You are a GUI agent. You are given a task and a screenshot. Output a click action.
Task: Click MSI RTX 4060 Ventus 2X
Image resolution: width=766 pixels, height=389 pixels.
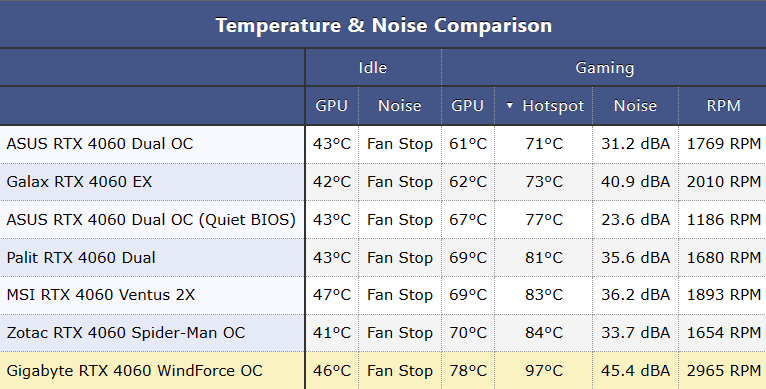tap(101, 295)
